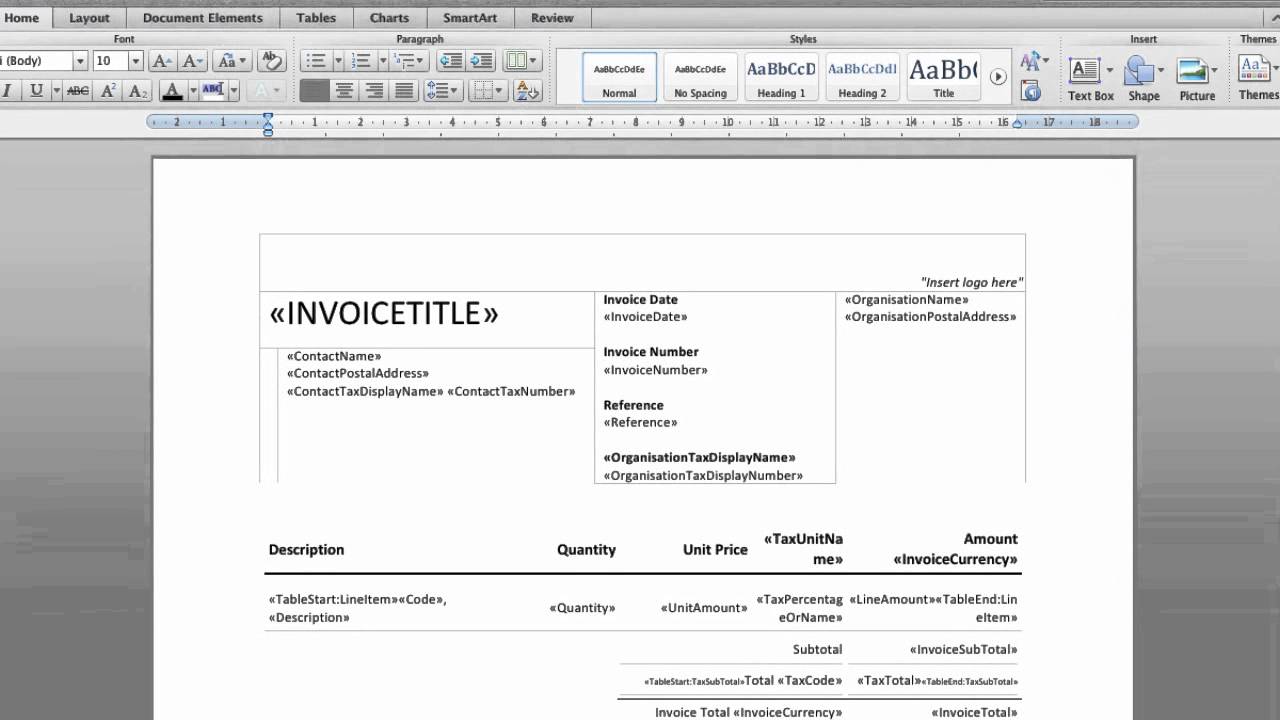Apply the Heading 2 style

(862, 77)
